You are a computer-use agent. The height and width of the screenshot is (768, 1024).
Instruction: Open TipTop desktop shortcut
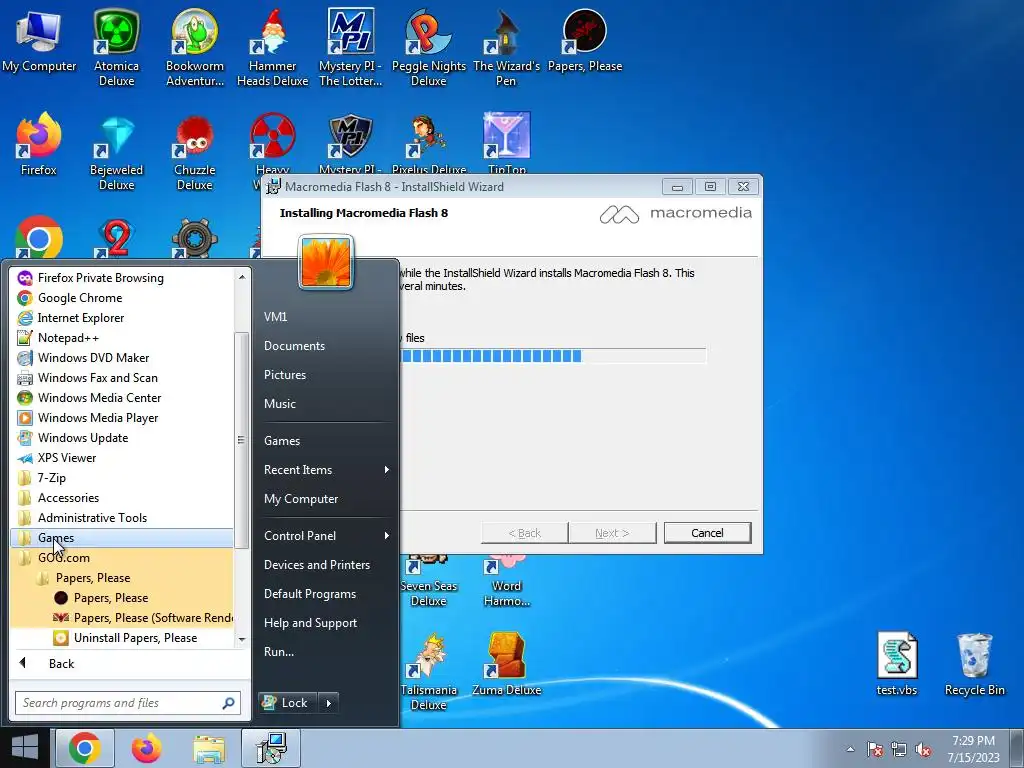tap(506, 142)
